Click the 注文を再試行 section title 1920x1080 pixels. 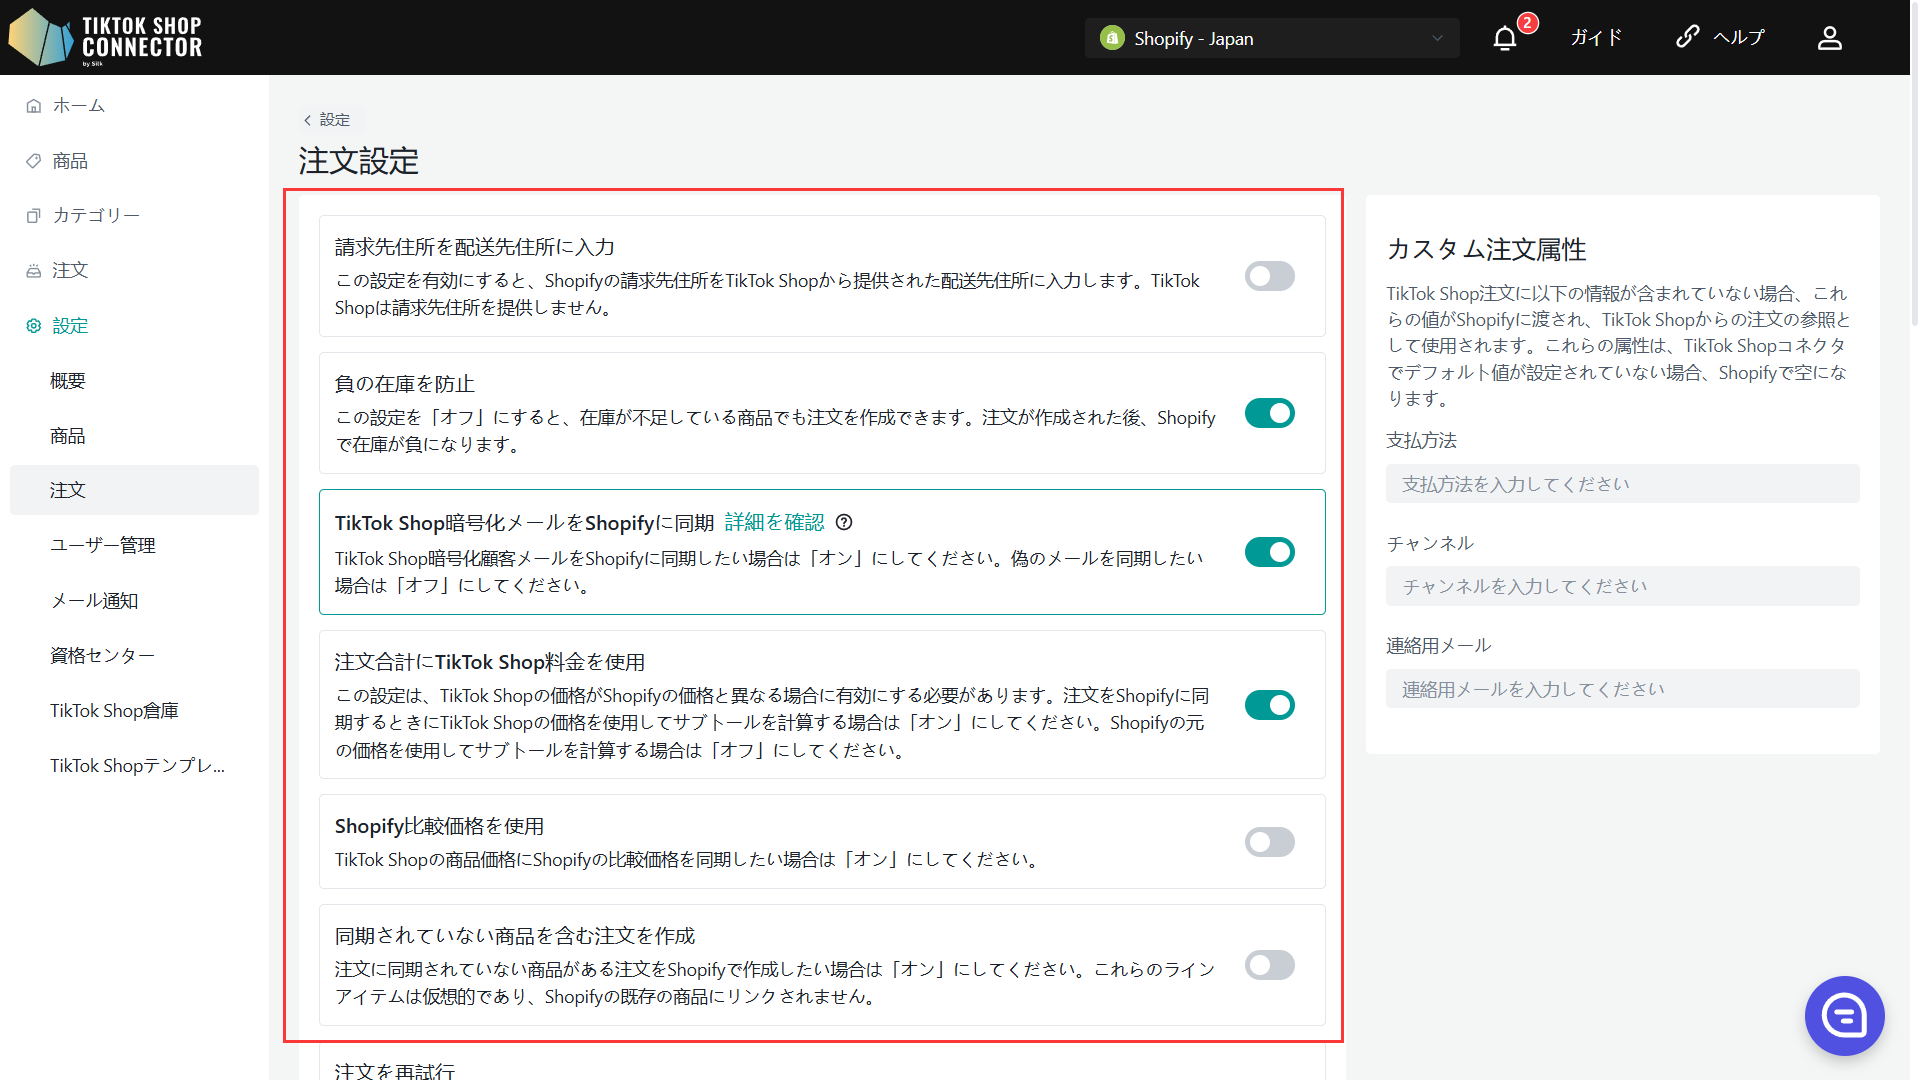click(x=394, y=1070)
